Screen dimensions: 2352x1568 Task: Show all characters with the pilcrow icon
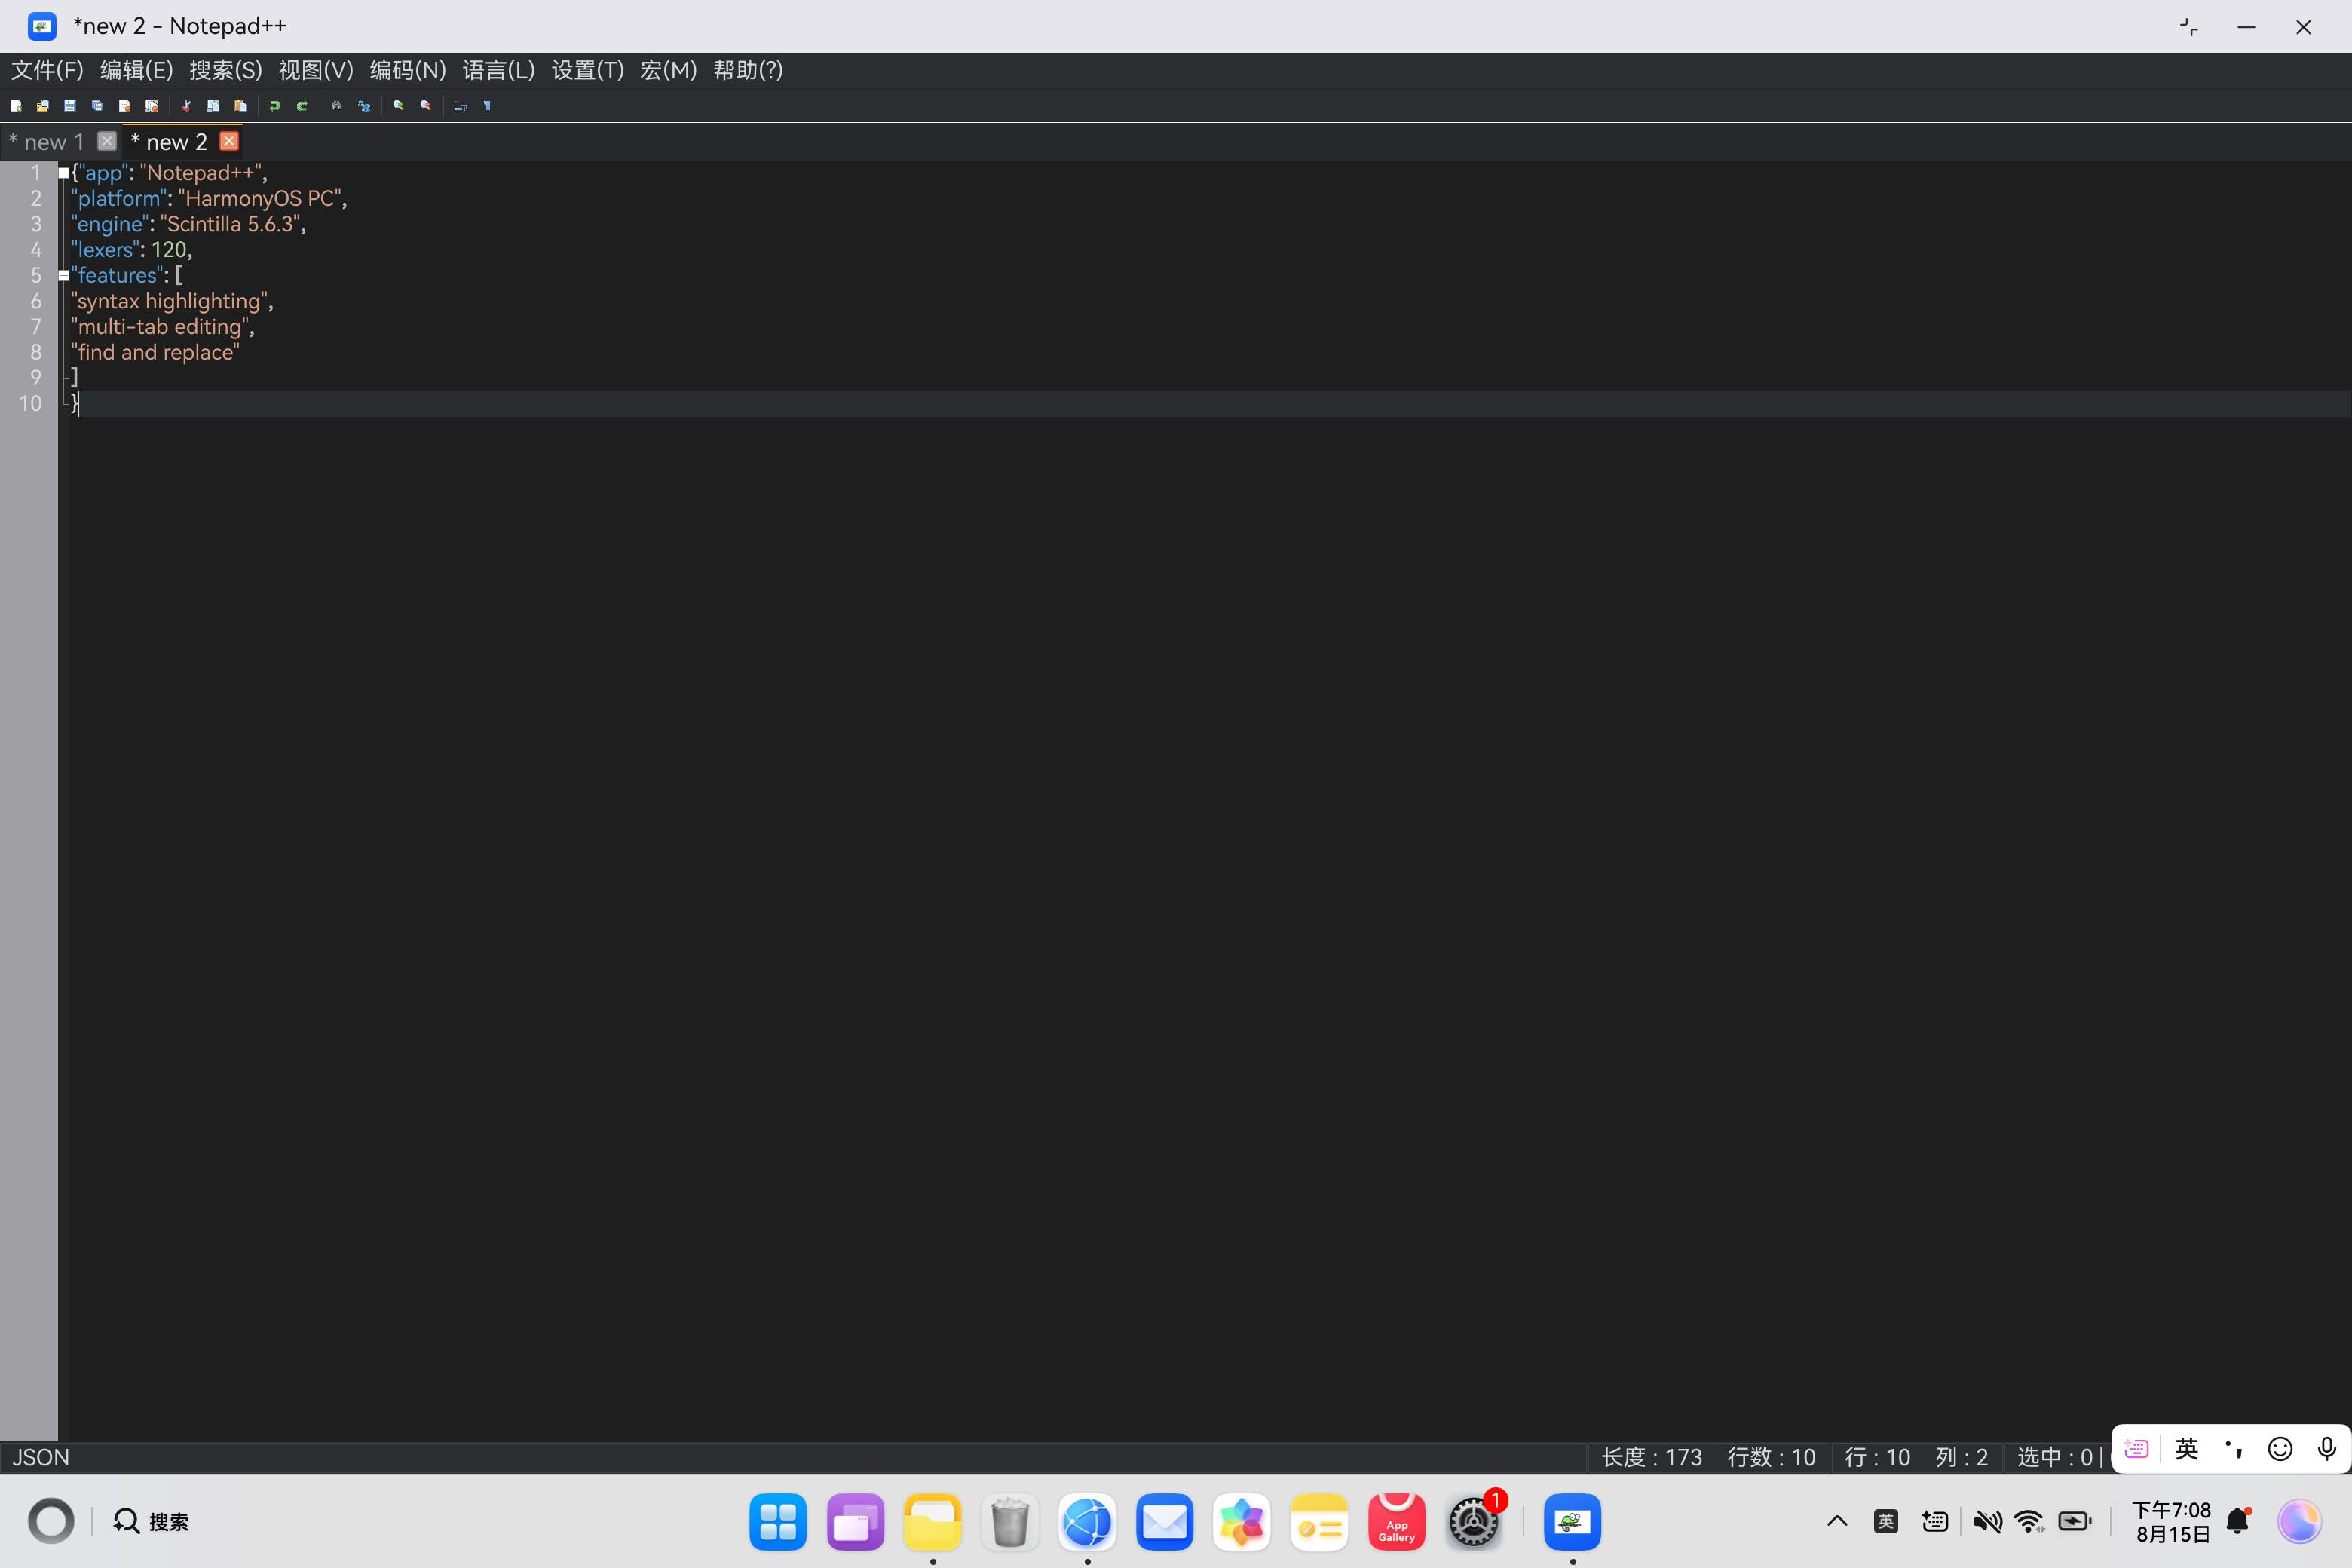point(487,105)
